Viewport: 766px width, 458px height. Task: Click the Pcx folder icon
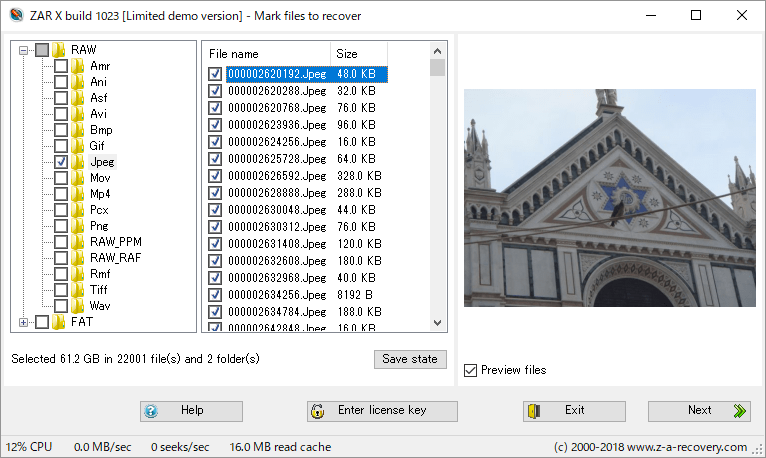(78, 210)
